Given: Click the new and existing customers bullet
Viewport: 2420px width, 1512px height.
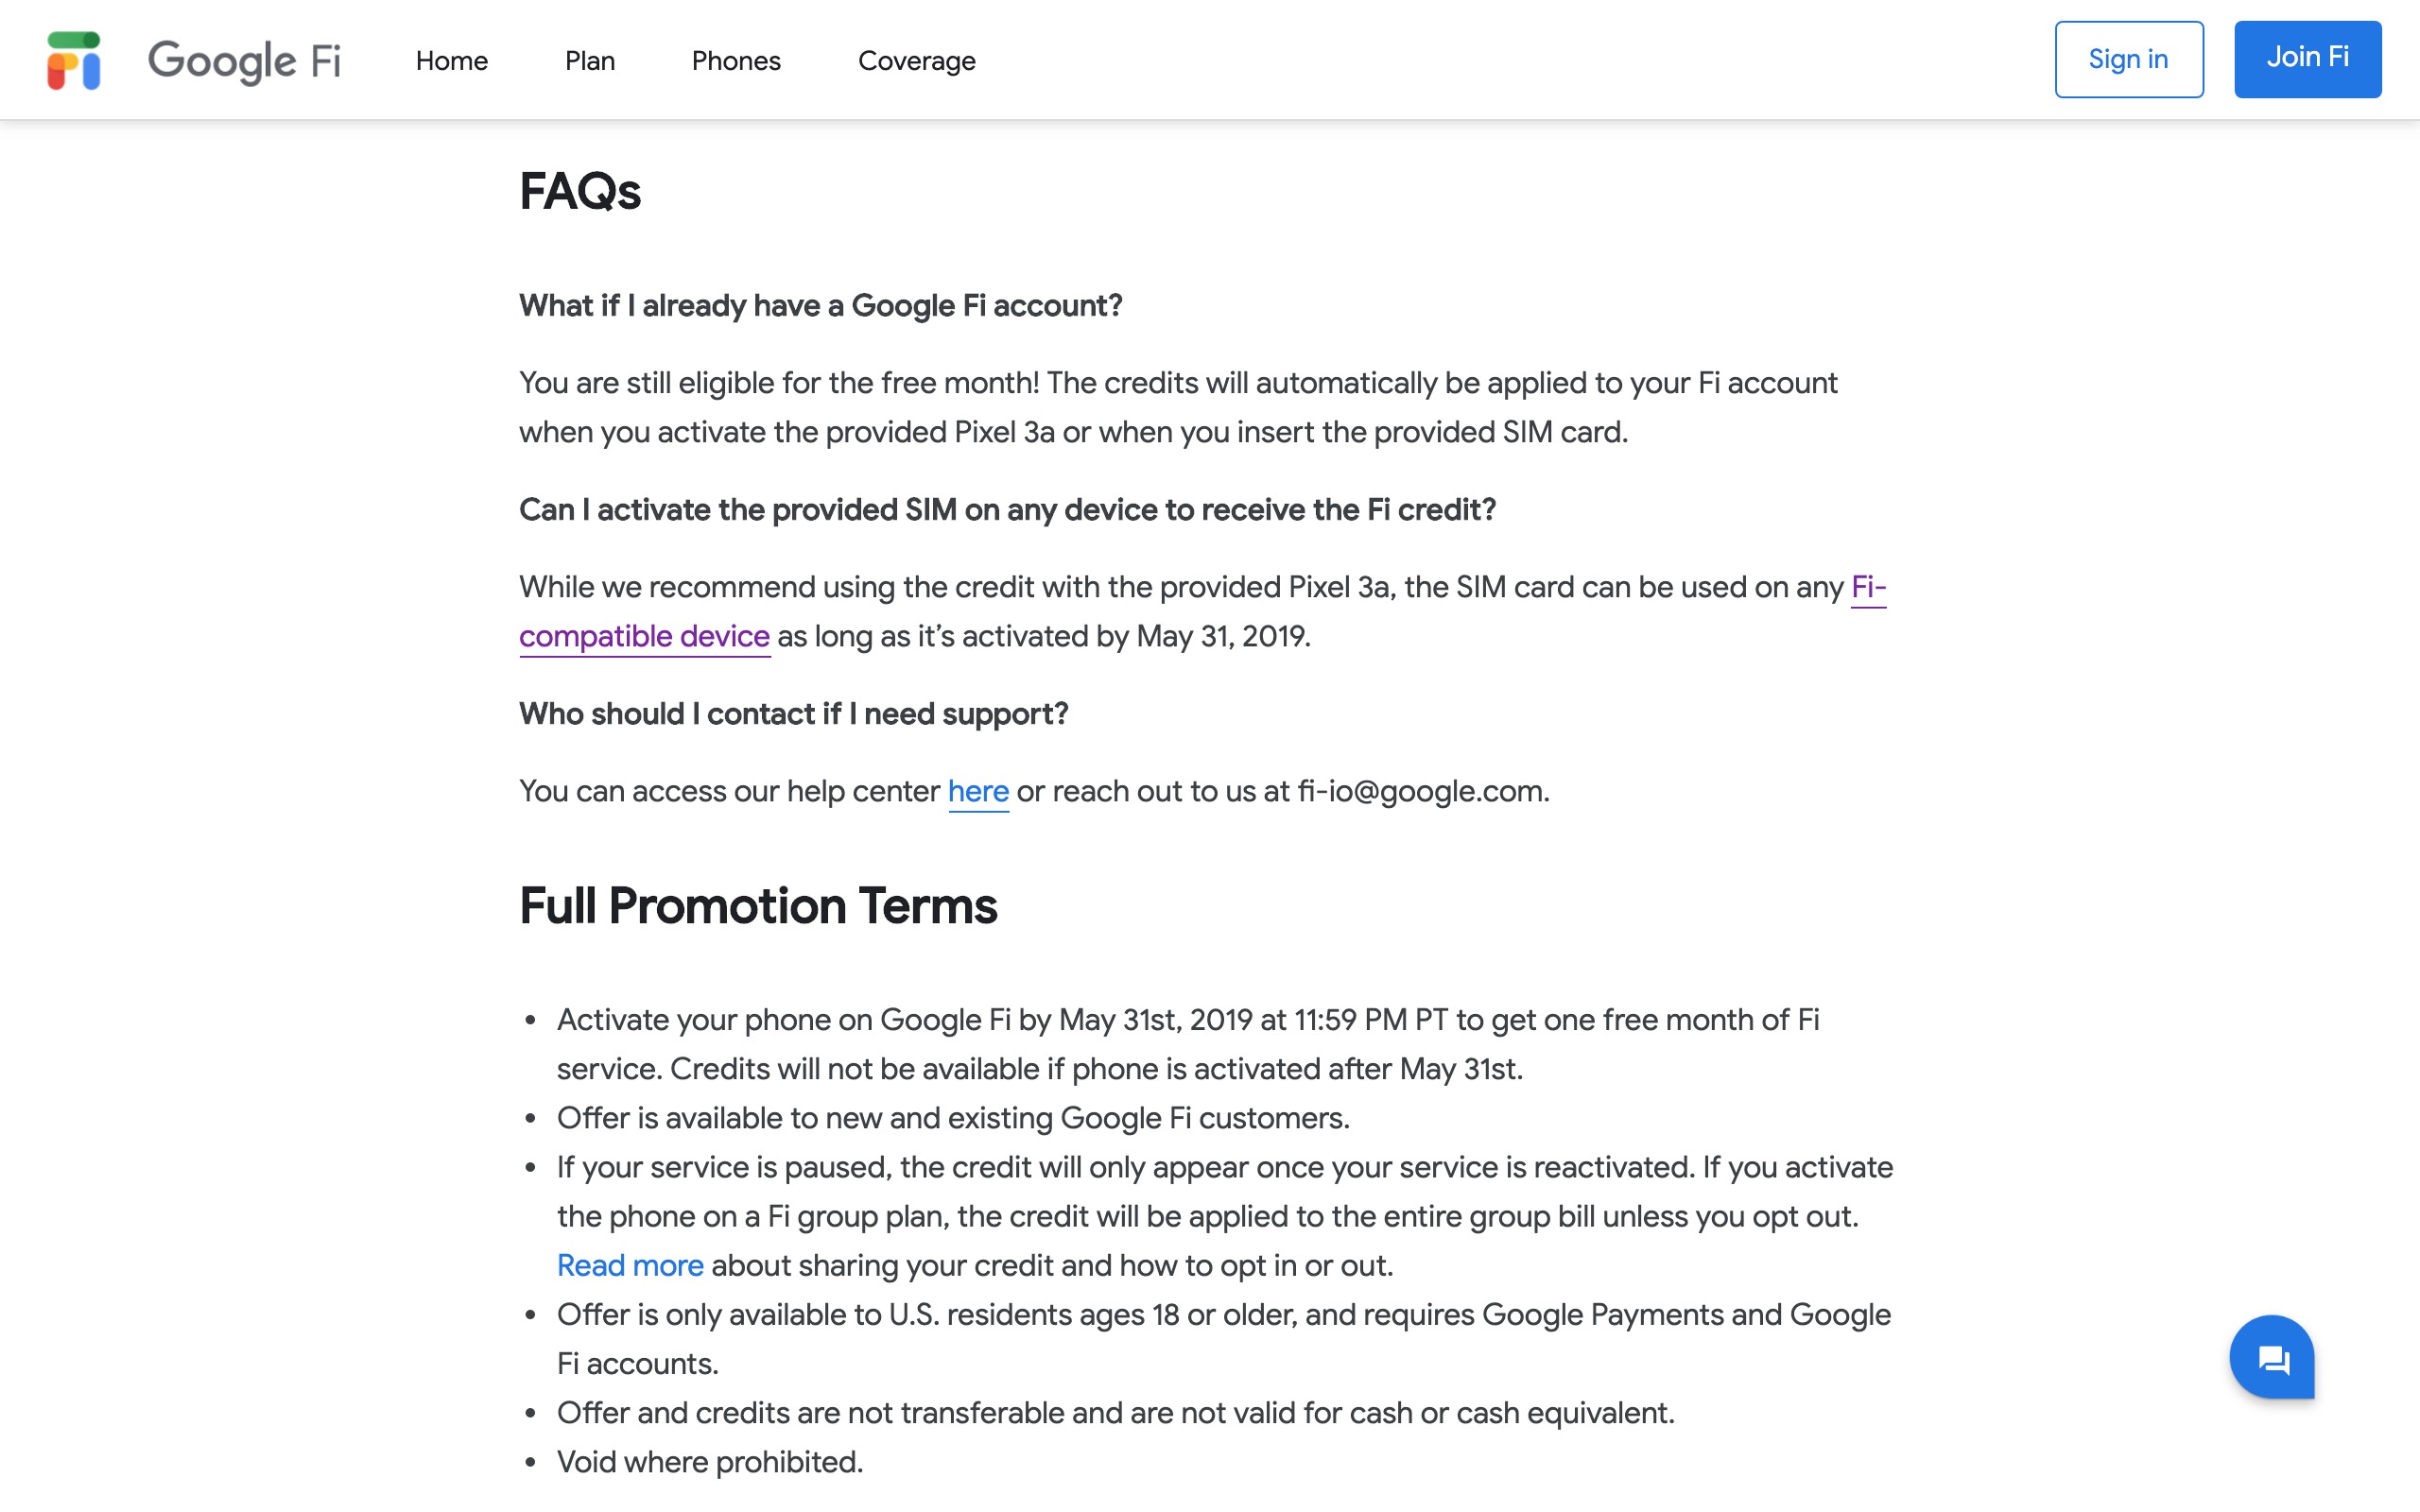Looking at the screenshot, I should coord(953,1118).
